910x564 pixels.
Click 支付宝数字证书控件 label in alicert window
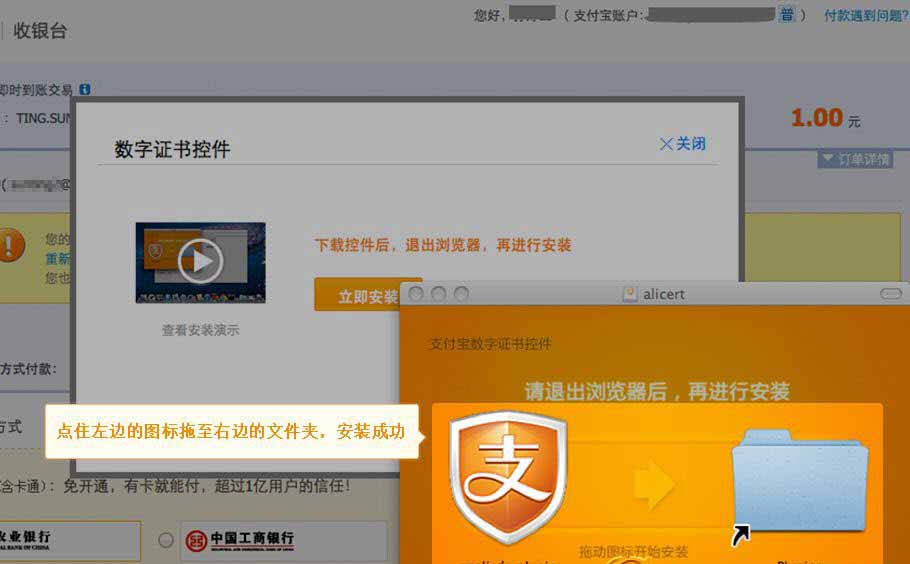coord(490,344)
